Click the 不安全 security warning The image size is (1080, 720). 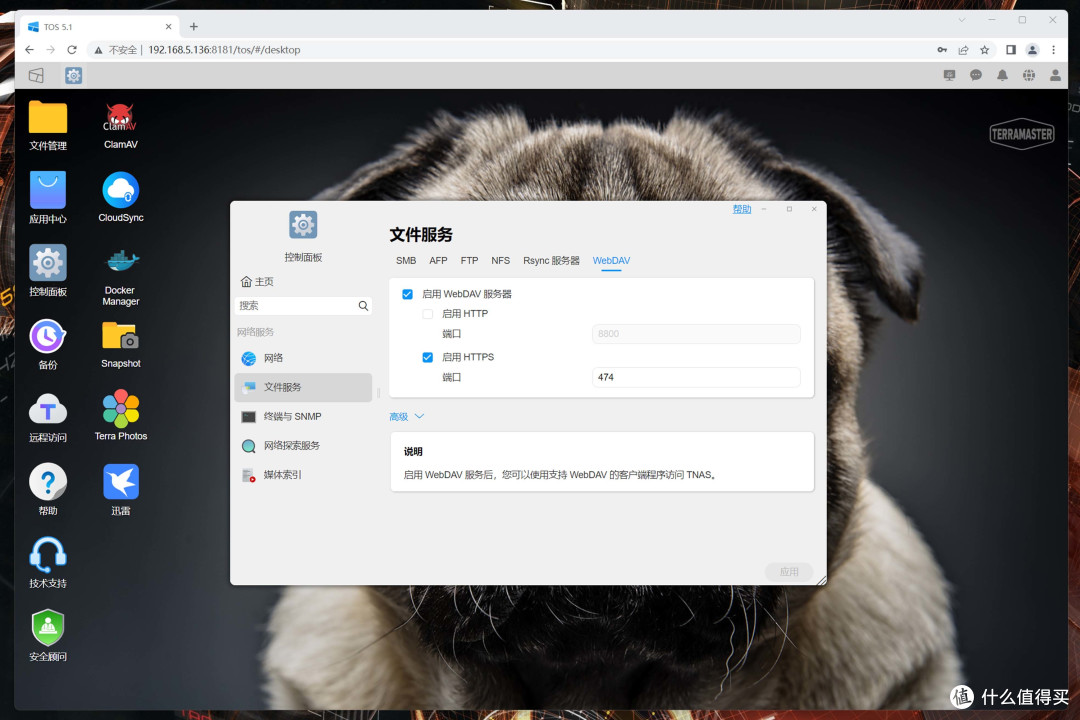tap(116, 50)
